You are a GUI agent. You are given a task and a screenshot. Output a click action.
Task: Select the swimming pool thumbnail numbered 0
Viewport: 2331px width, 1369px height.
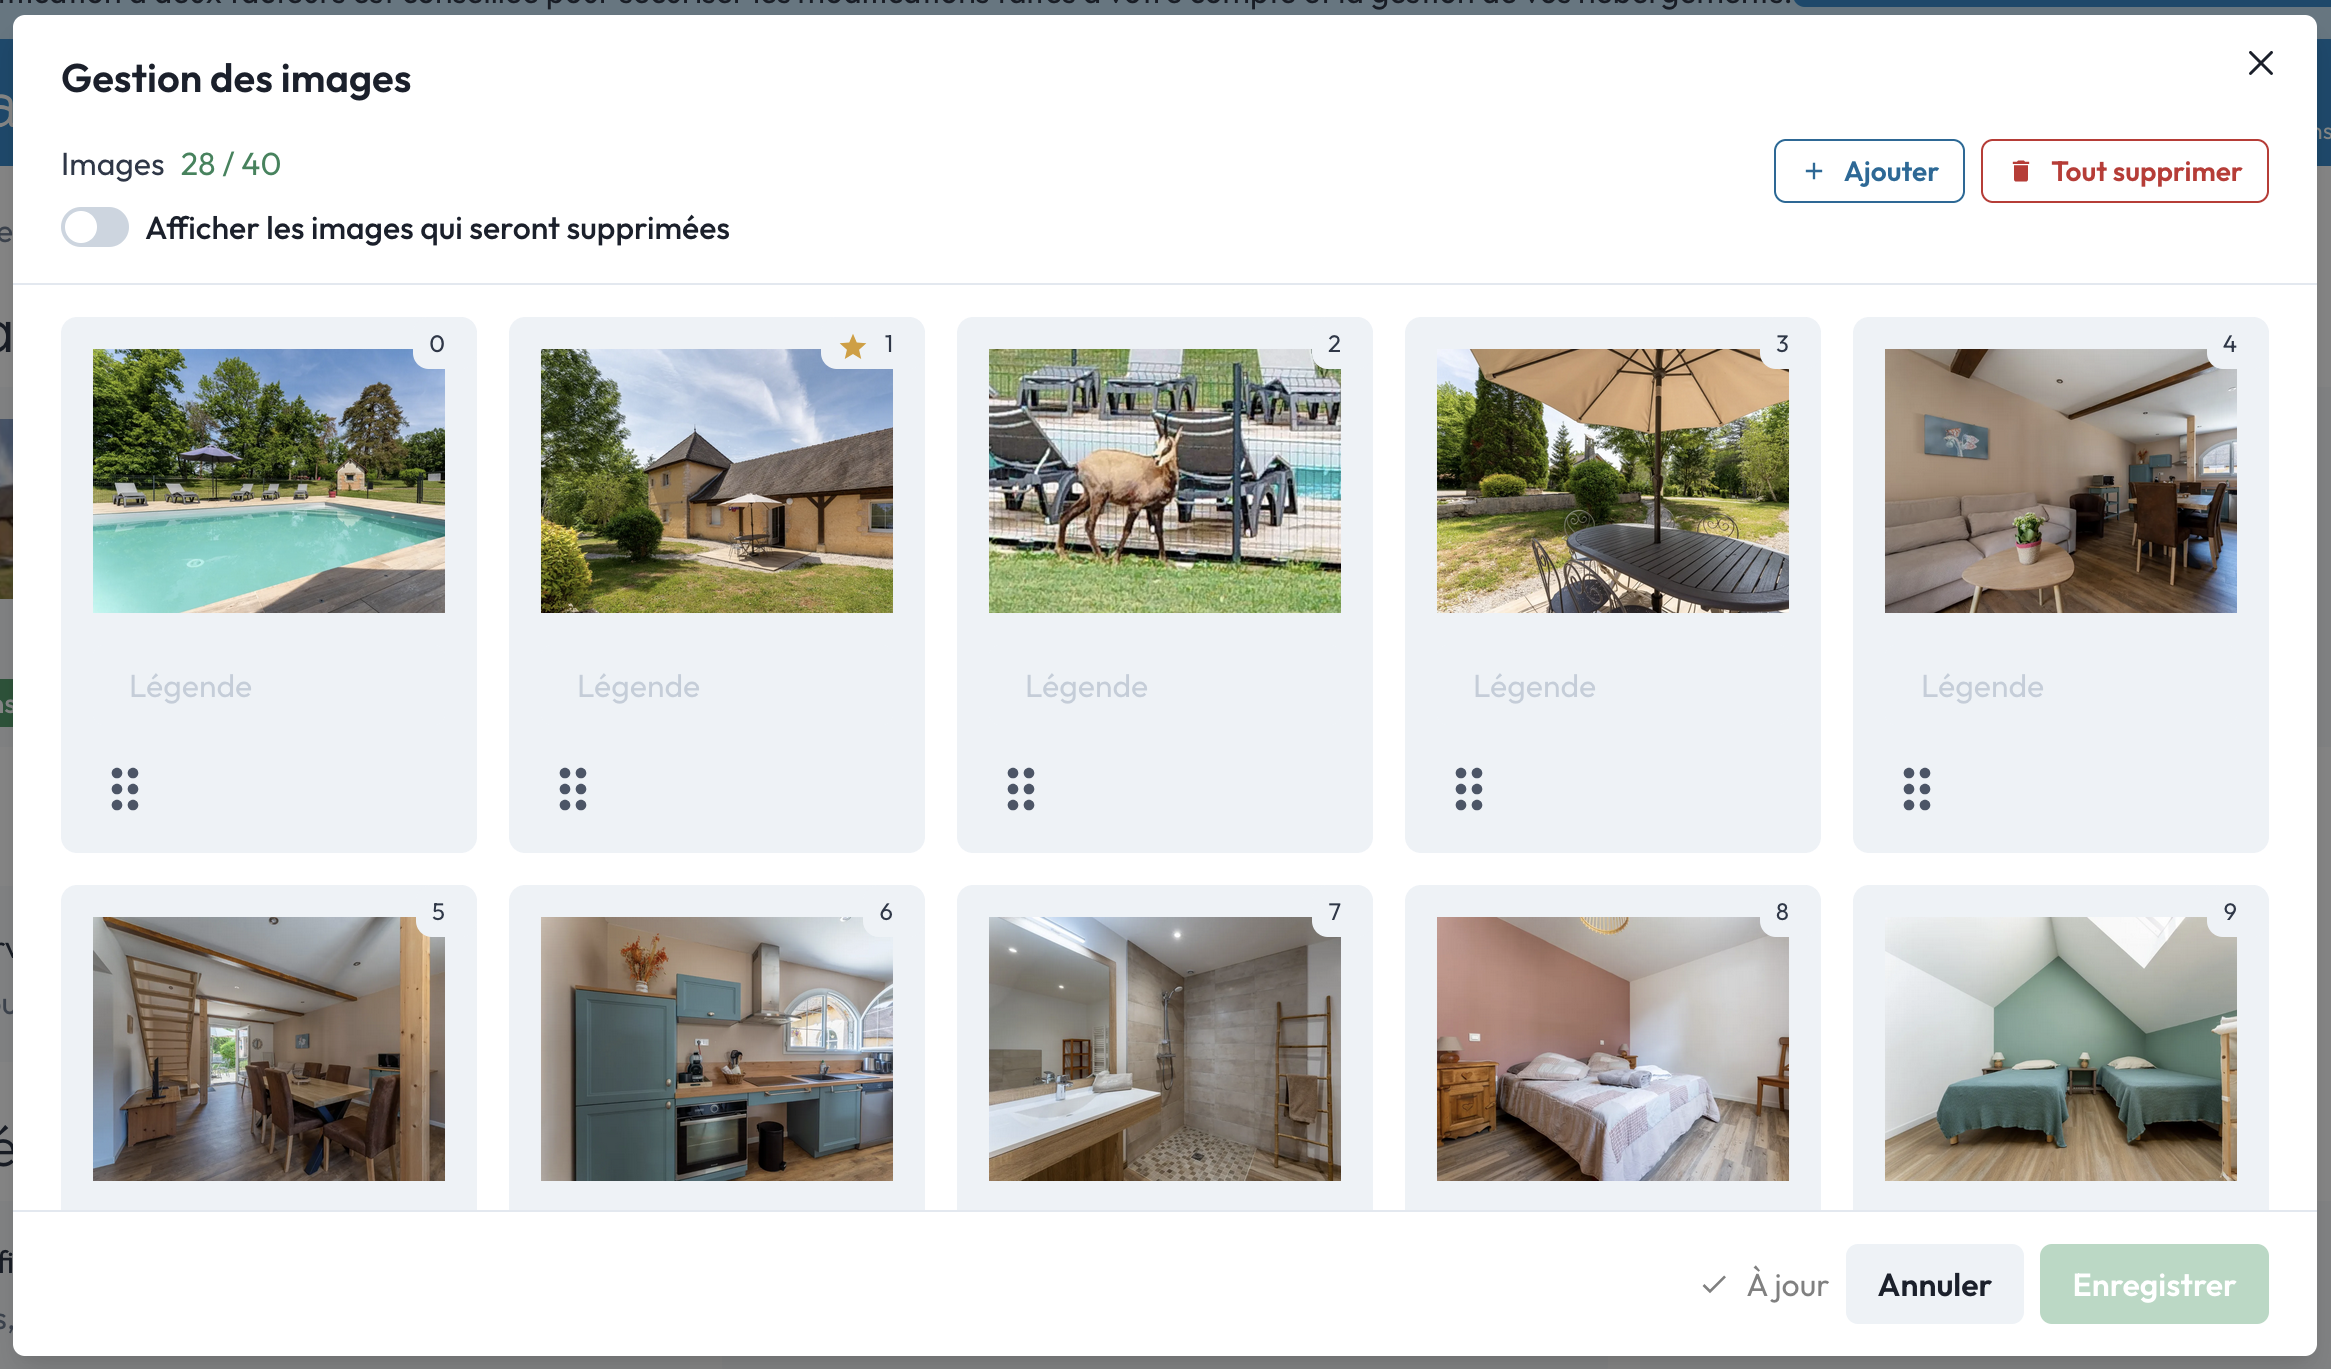click(269, 481)
